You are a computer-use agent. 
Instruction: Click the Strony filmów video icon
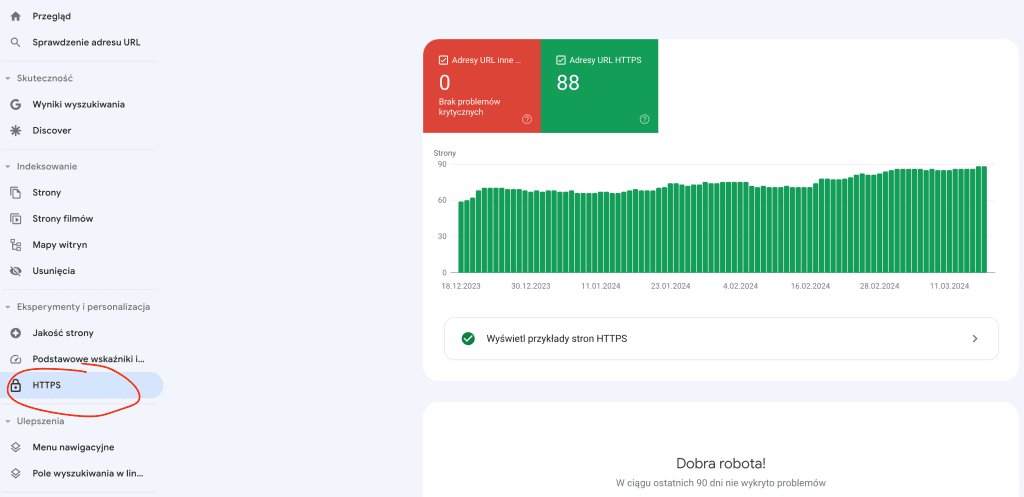pyautogui.click(x=16, y=219)
